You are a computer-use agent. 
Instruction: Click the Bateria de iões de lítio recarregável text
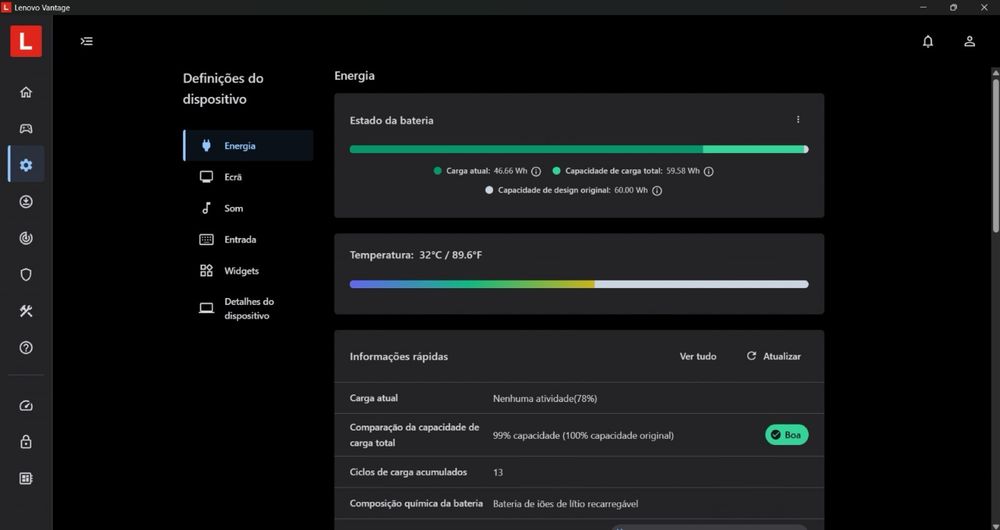click(566, 504)
